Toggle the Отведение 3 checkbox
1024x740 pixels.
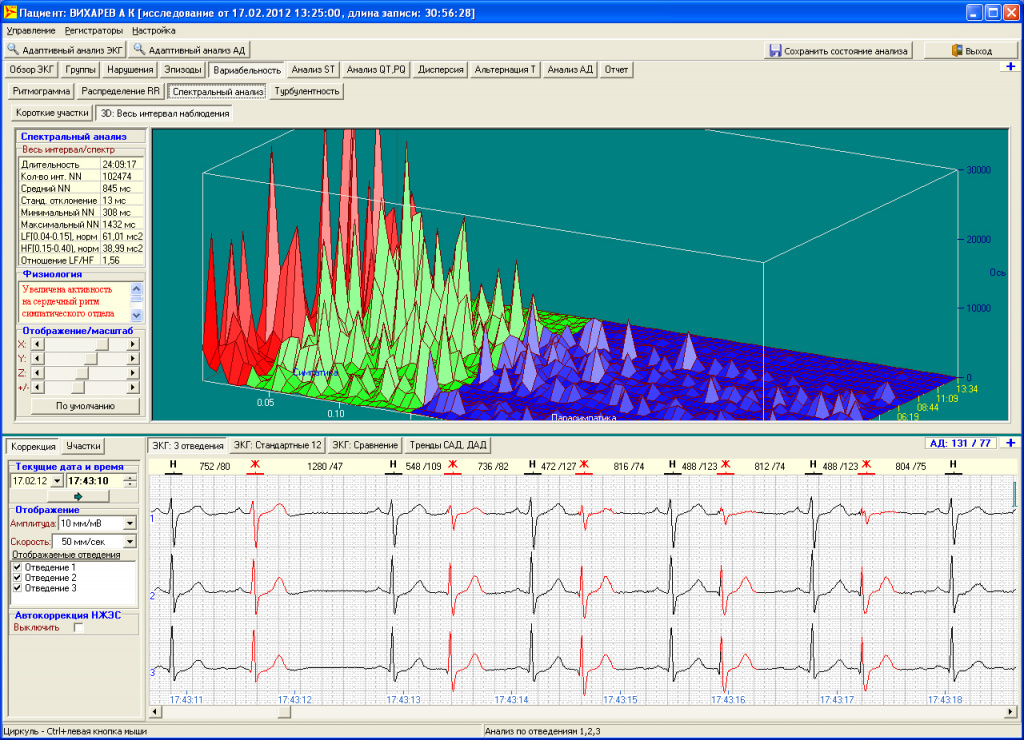click(18, 588)
